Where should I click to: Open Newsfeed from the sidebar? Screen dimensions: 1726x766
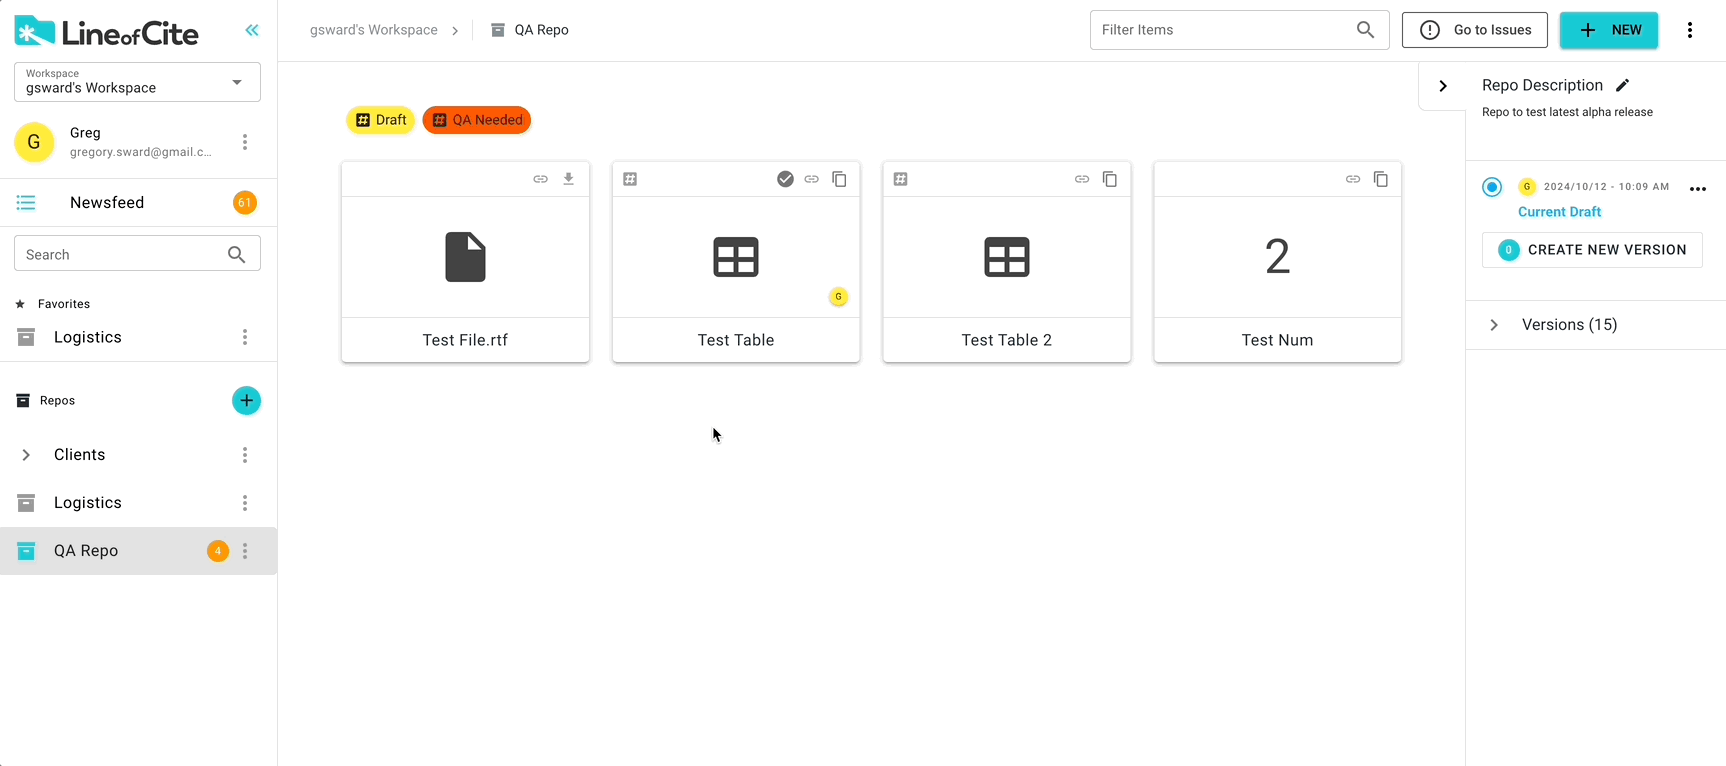coord(107,203)
